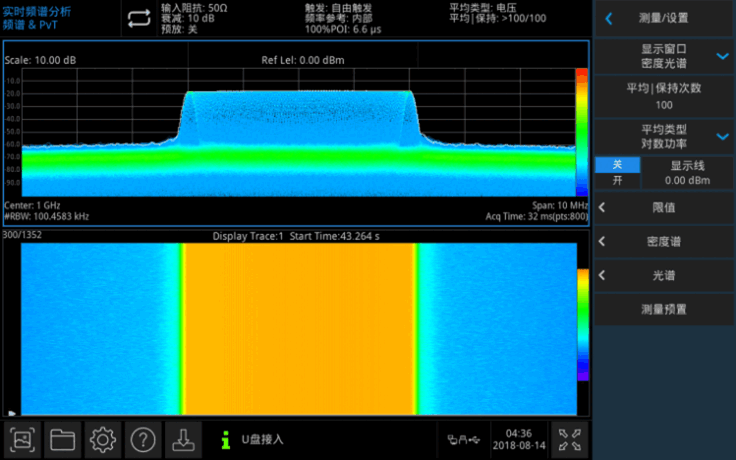Click the Ref Lel: 0.00 dBm label
The height and width of the screenshot is (460, 736).
[x=303, y=60]
